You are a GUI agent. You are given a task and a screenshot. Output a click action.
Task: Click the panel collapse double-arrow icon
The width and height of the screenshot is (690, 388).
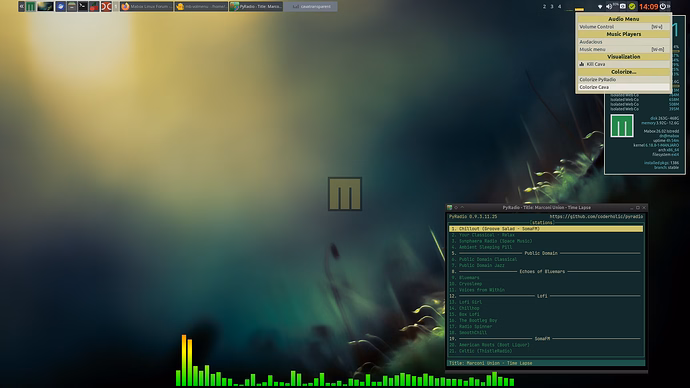(21, 7)
